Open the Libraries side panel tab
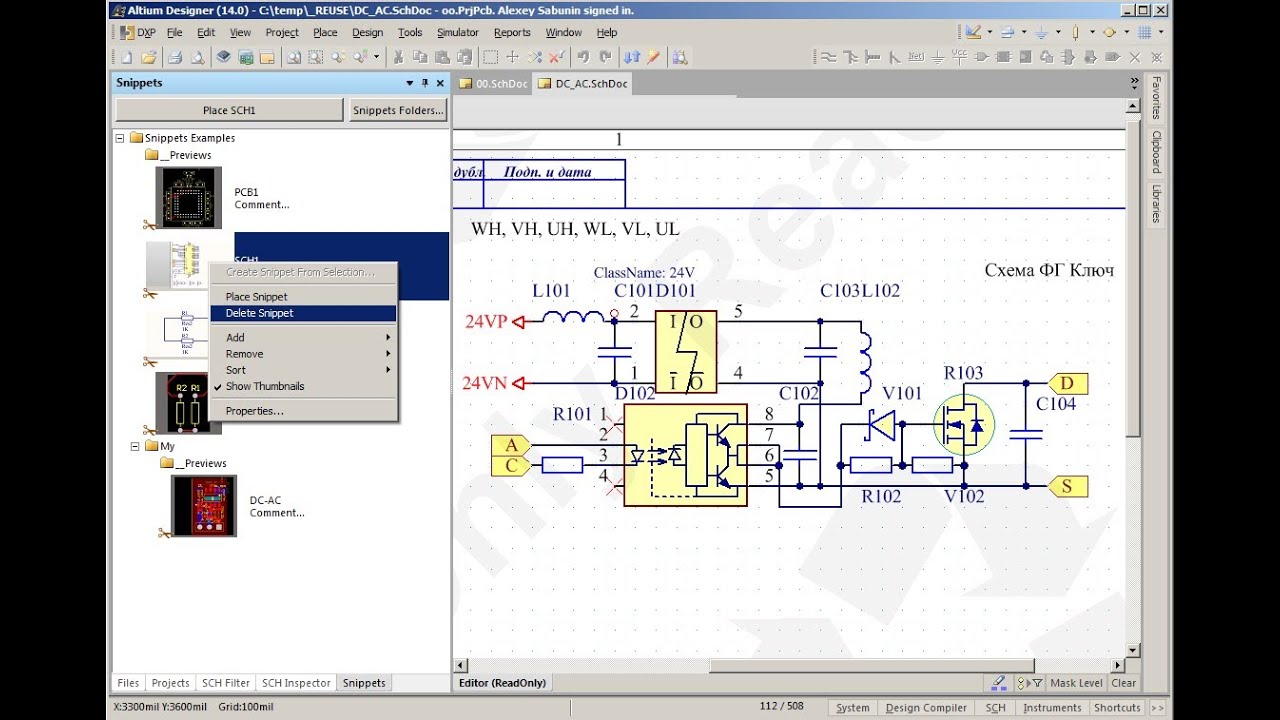This screenshot has height=720, width=1280. click(1156, 204)
